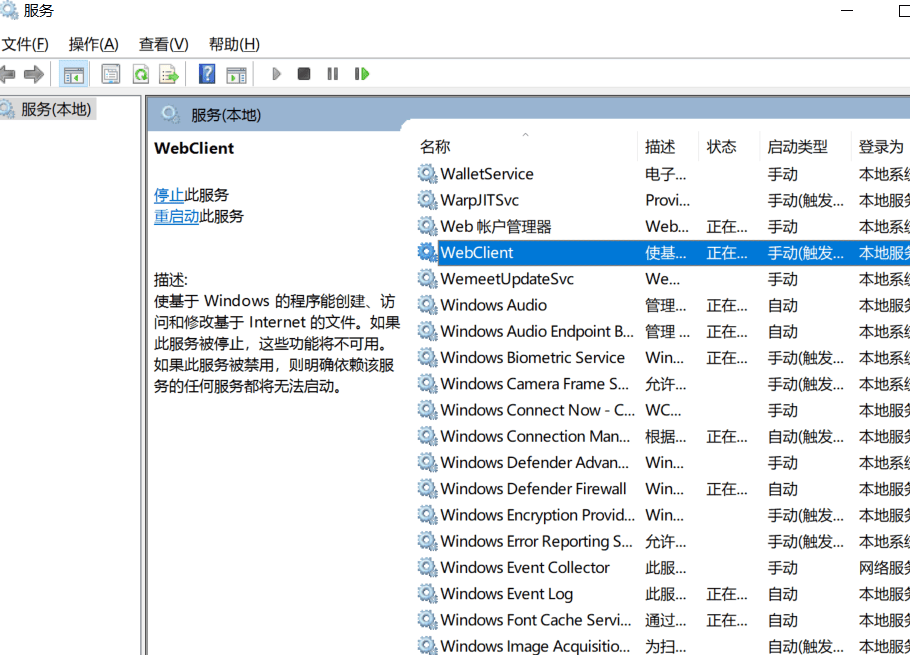Export the service list
The height and width of the screenshot is (655, 910).
point(167,73)
